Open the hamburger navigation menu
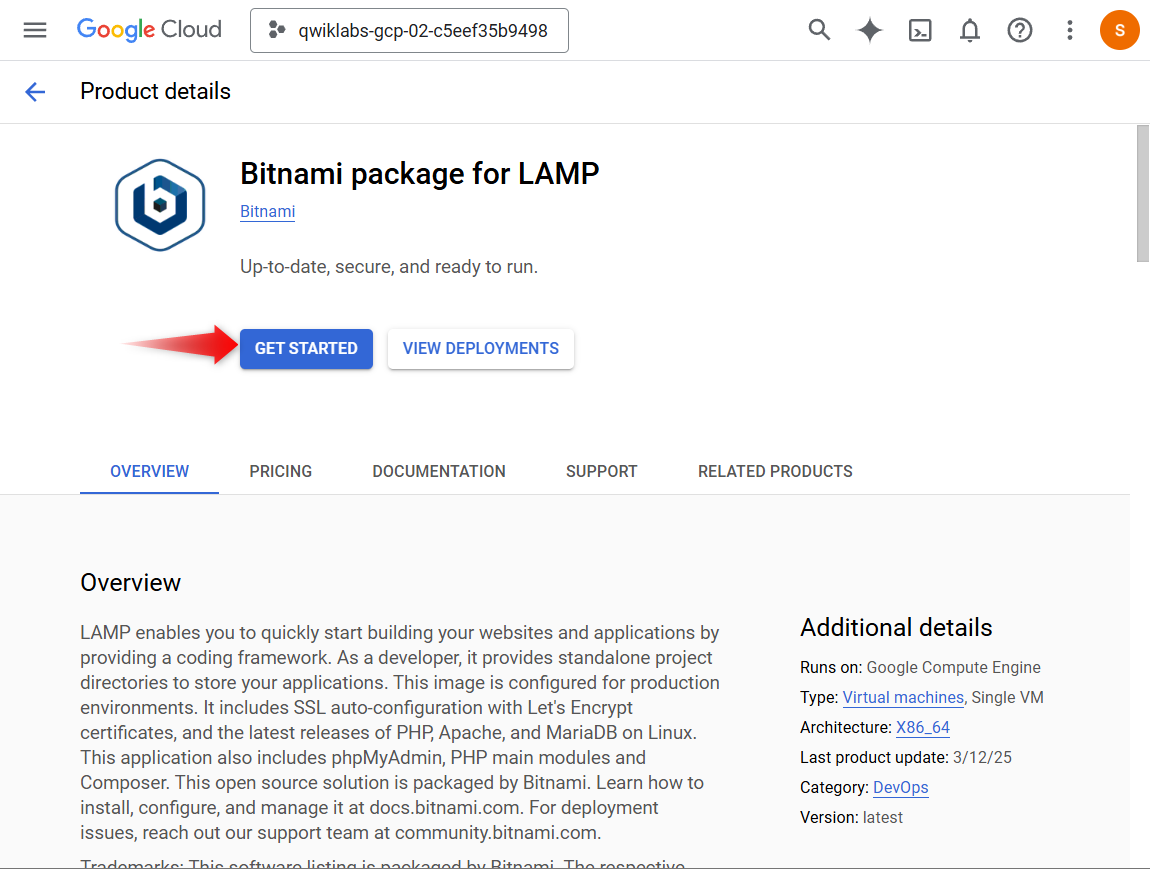Image resolution: width=1150 pixels, height=869 pixels. coord(34,30)
